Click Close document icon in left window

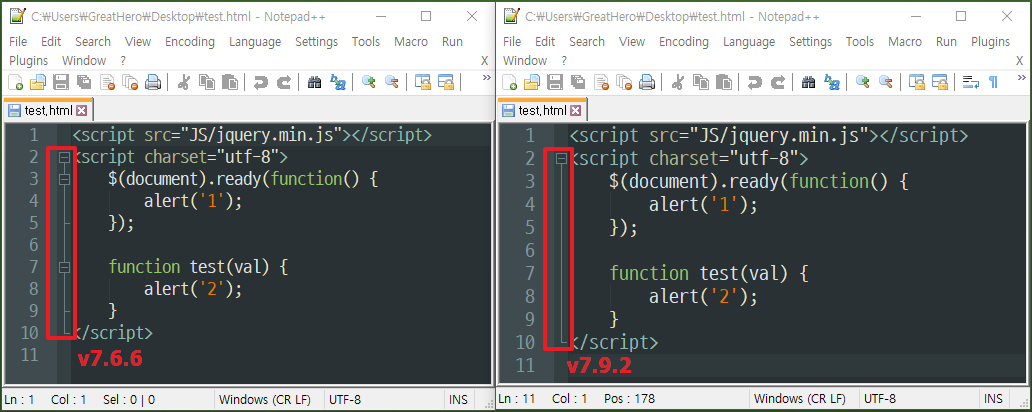click(x=107, y=82)
